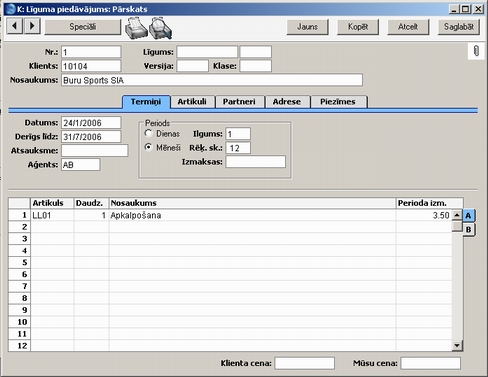Open print preview icon with magnifier
The height and width of the screenshot is (377, 488).
coord(160,28)
